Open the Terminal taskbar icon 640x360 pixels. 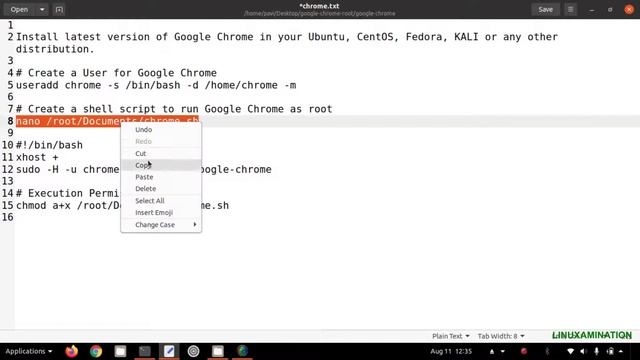(144, 351)
